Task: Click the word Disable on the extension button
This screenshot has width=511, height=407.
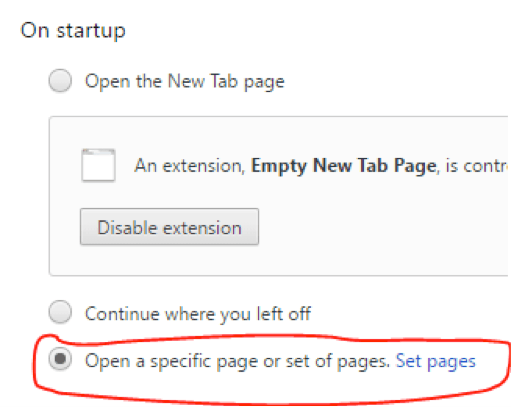Action: 127,228
